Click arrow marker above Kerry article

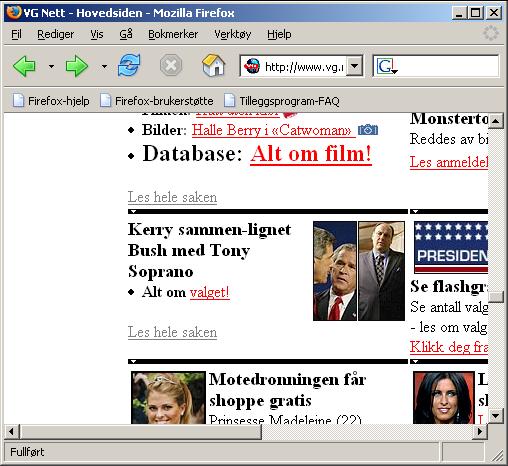coord(133,211)
